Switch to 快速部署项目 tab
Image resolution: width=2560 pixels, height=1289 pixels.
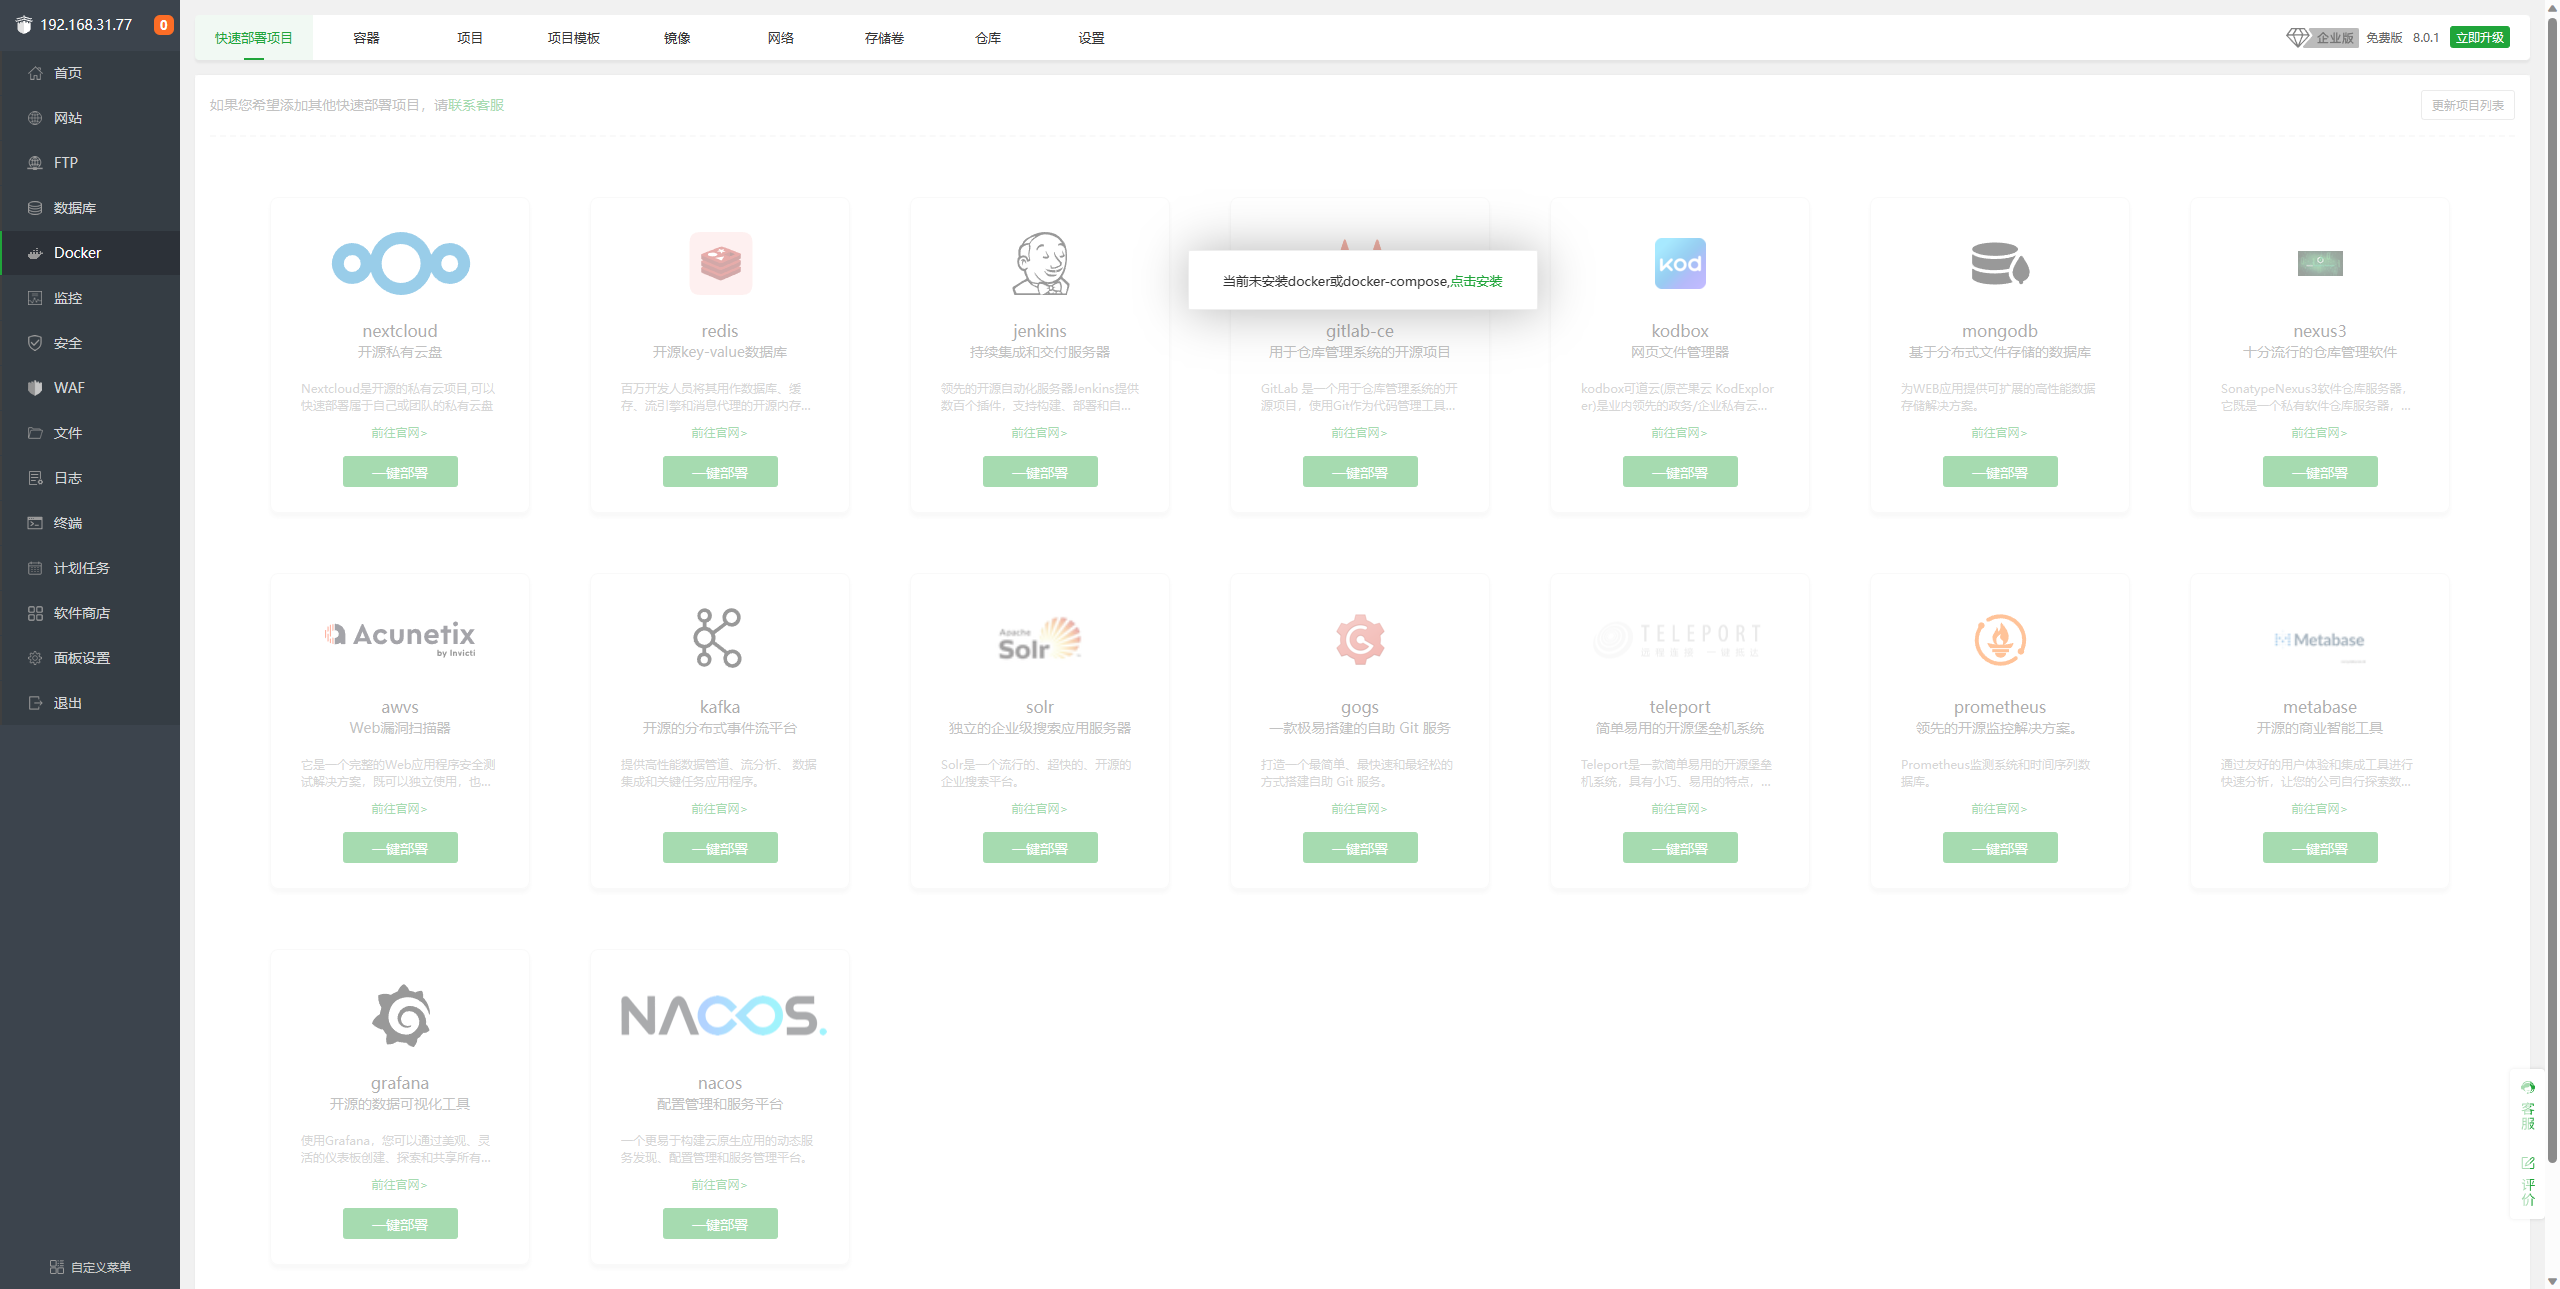254,38
